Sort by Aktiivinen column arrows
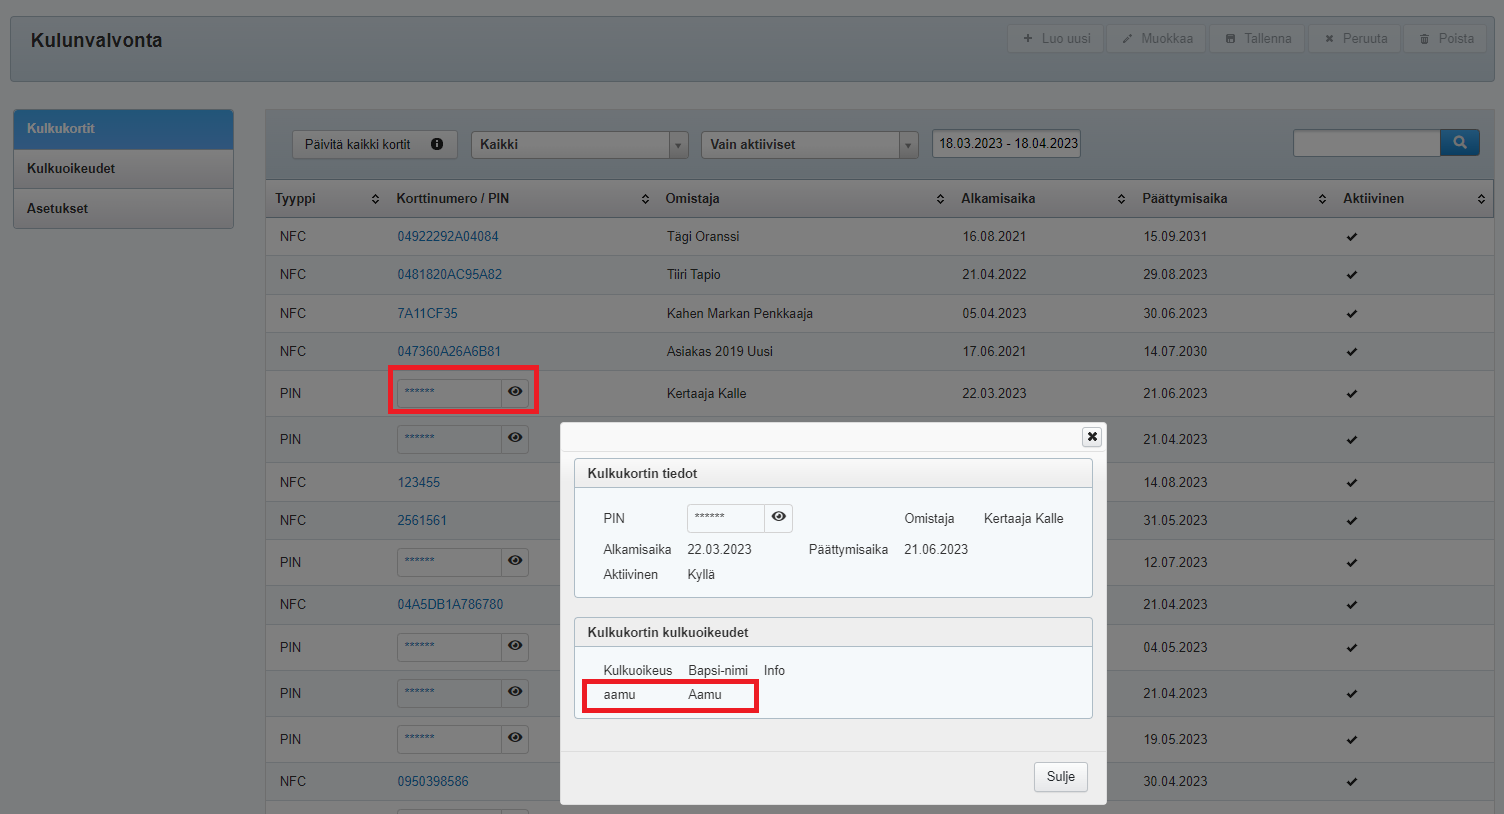 [1481, 199]
